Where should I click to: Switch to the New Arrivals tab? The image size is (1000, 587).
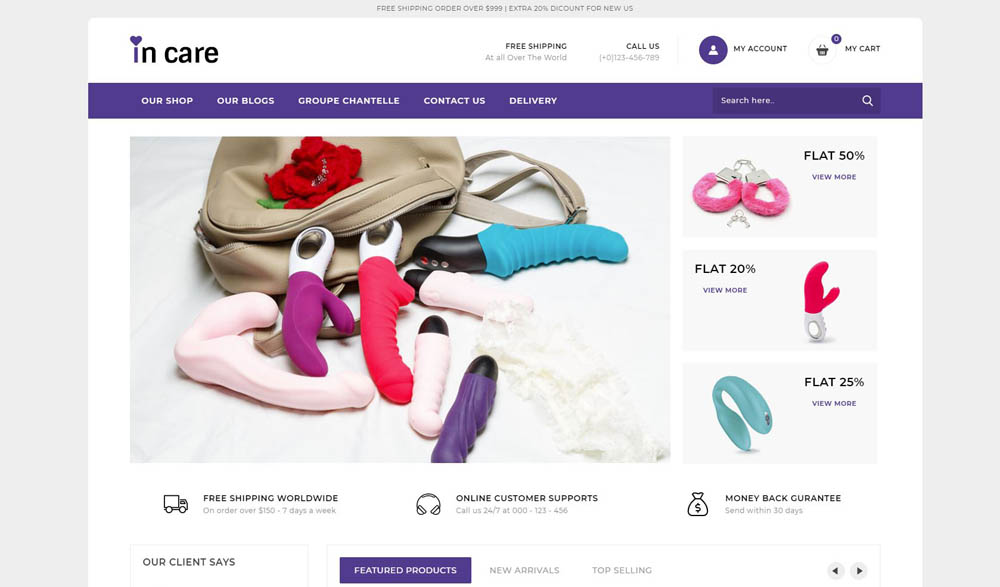(524, 570)
